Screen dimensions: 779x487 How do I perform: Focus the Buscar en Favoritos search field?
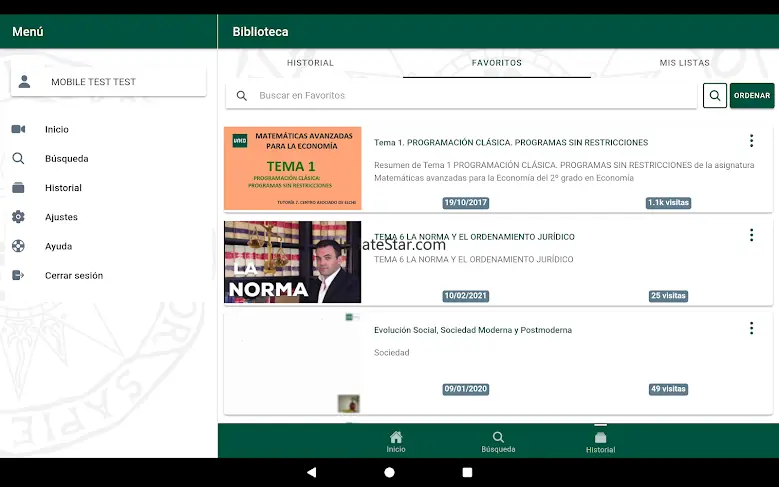tap(470, 96)
